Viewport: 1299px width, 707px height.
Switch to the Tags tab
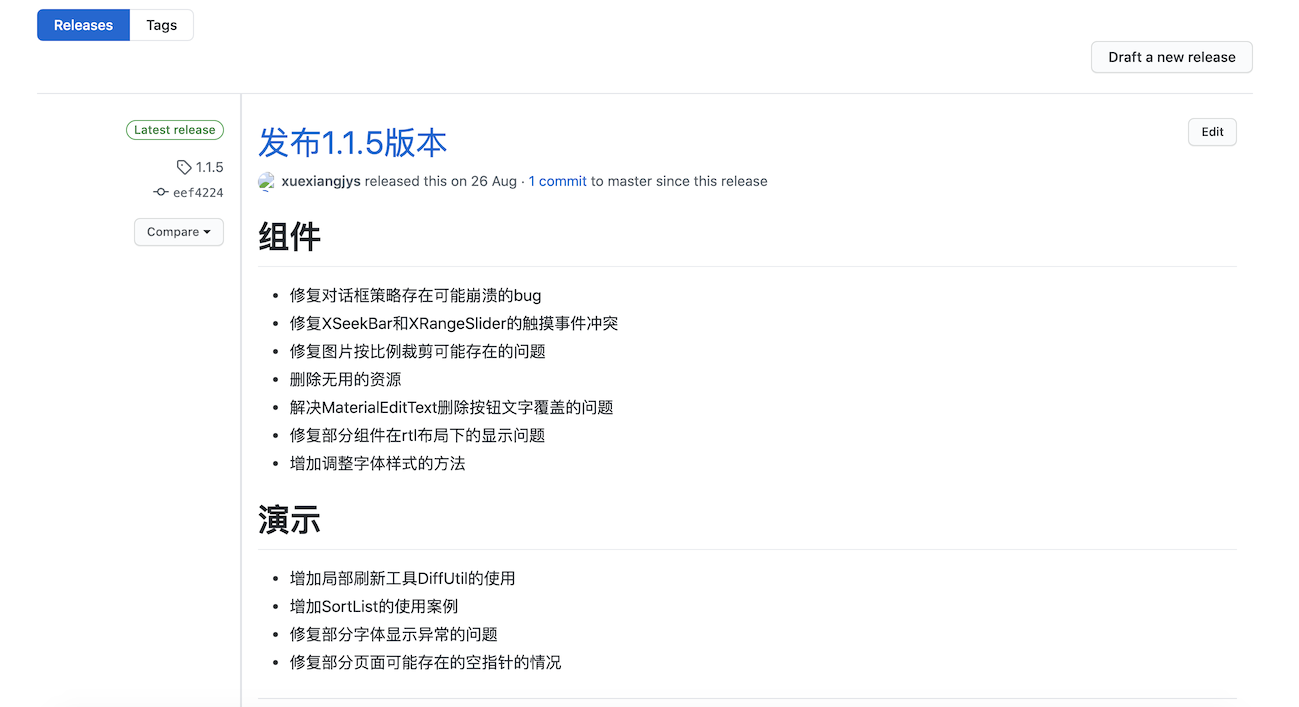tap(161, 25)
